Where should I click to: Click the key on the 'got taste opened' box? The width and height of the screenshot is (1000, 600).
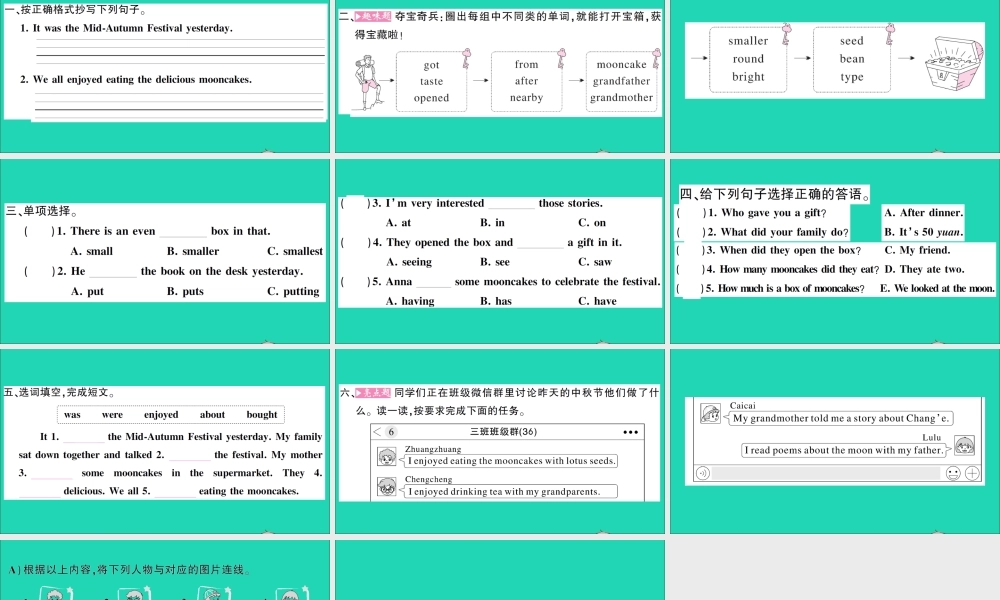pyautogui.click(x=466, y=58)
